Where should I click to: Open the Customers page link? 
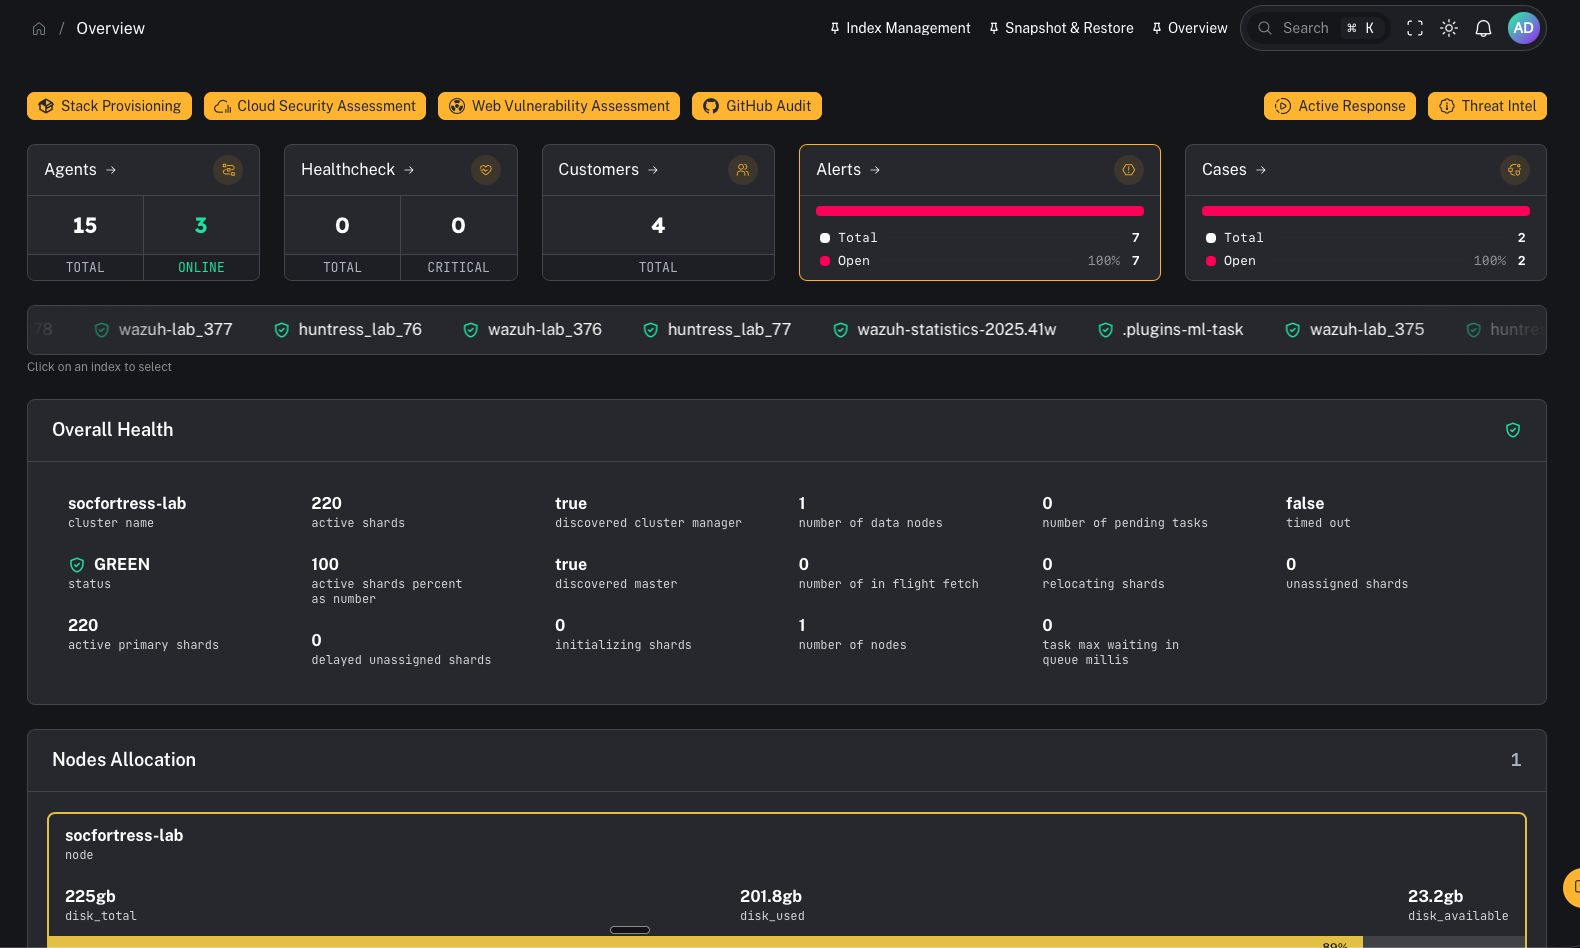click(608, 170)
